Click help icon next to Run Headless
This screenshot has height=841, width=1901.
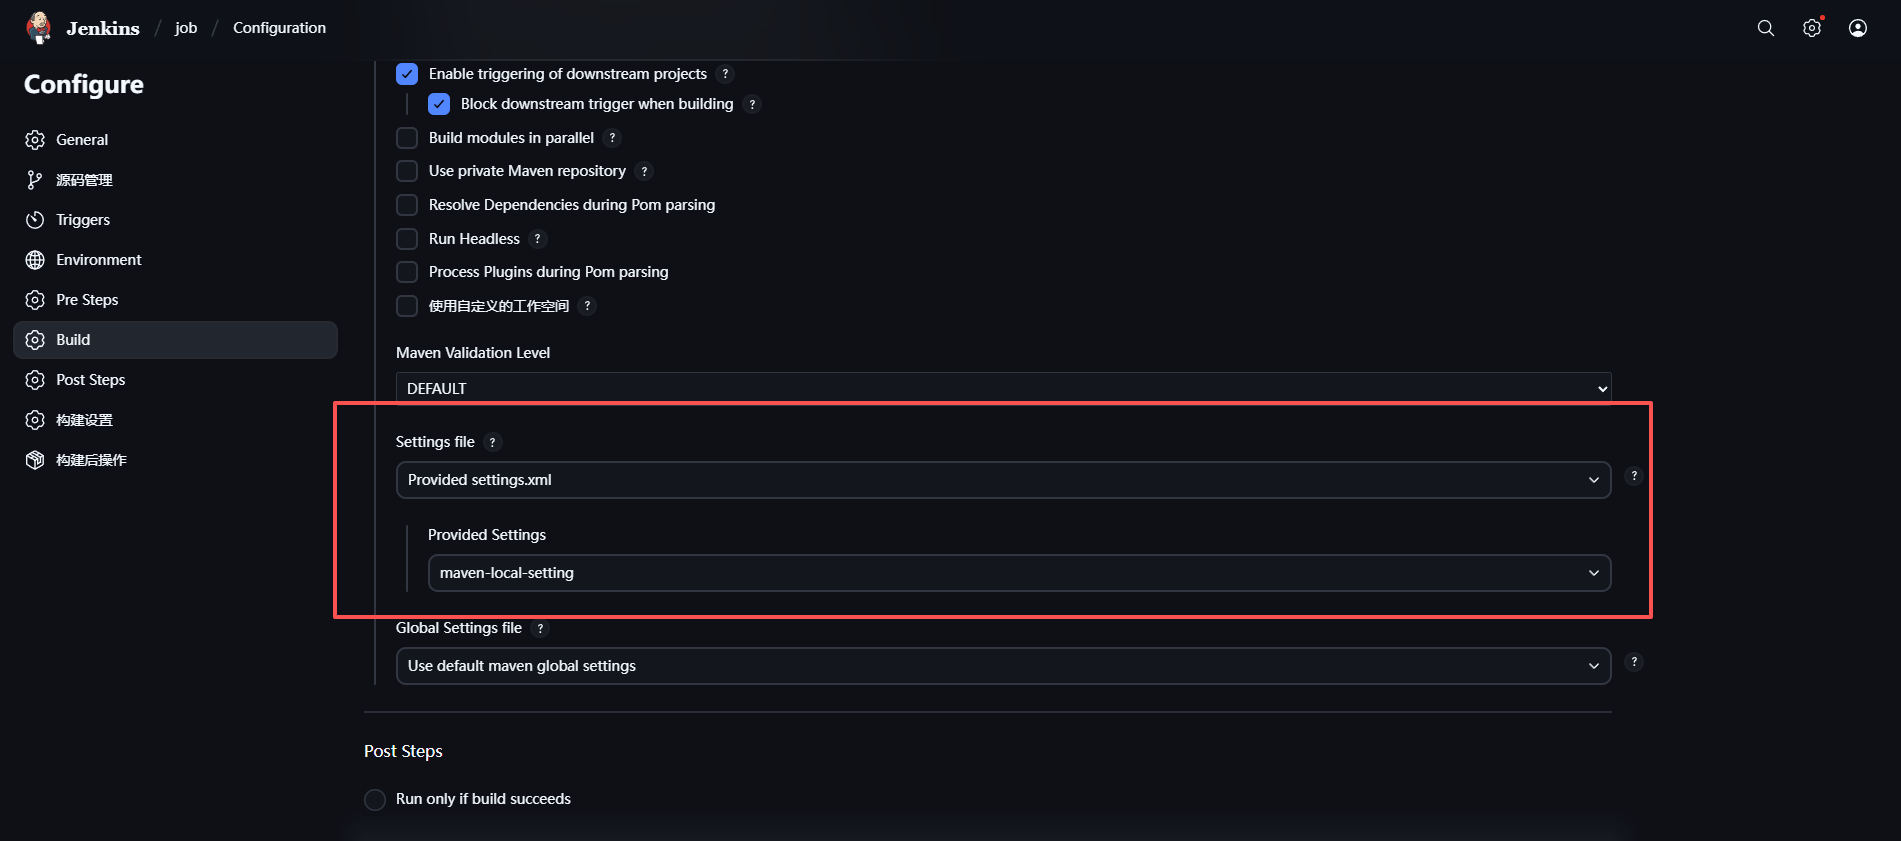(x=538, y=239)
